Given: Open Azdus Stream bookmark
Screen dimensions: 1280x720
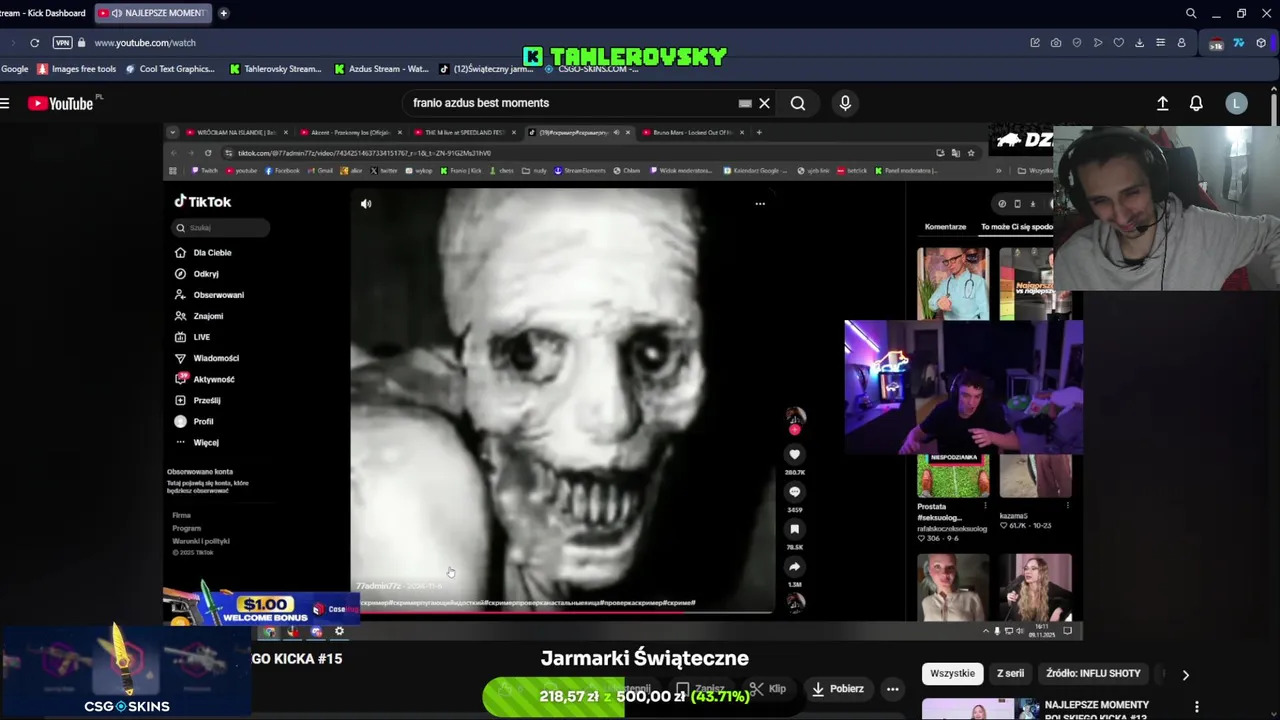Looking at the screenshot, I should point(382,69).
